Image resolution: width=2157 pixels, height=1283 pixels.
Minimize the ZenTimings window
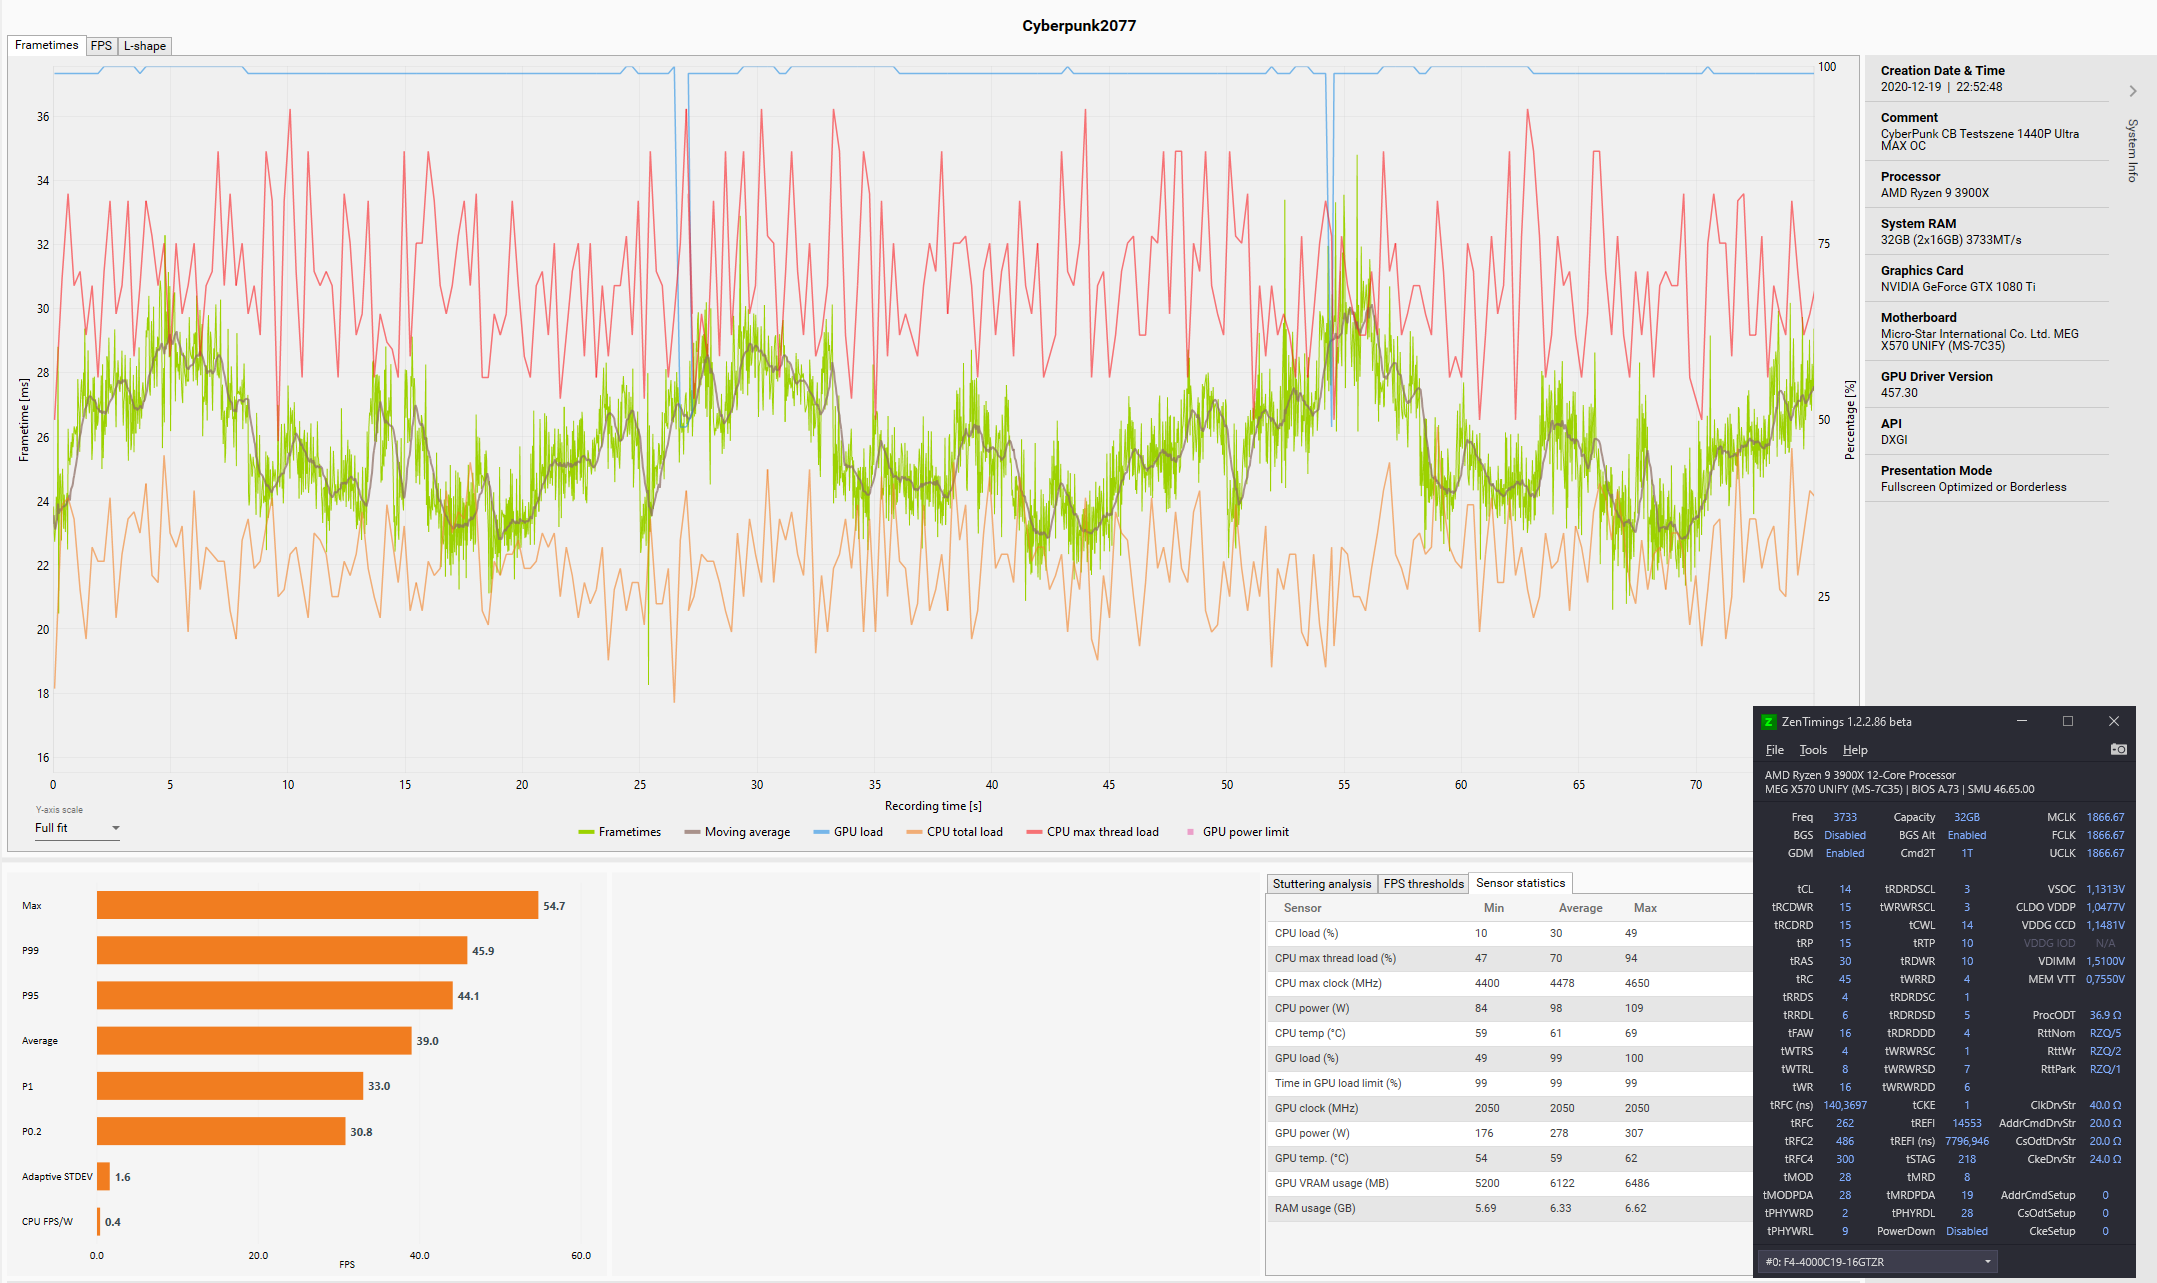coord(2022,721)
